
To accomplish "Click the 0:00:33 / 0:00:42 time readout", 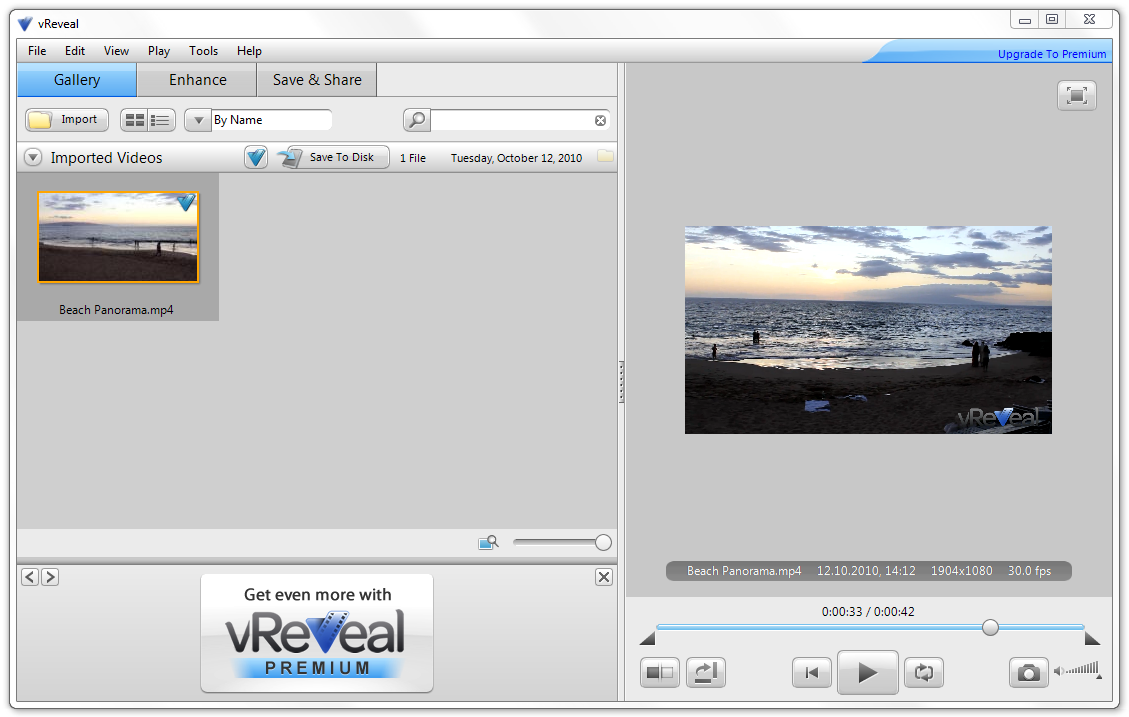I will 868,612.
